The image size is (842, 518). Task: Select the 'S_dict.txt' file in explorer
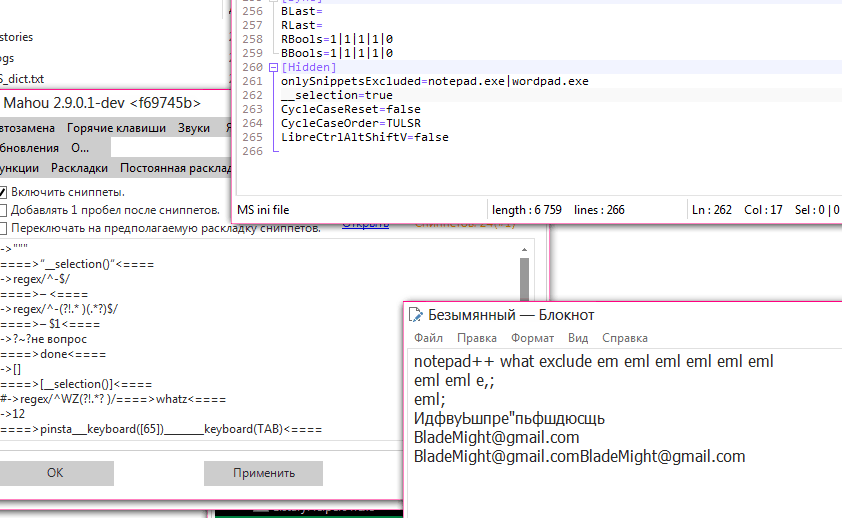(x=22, y=79)
